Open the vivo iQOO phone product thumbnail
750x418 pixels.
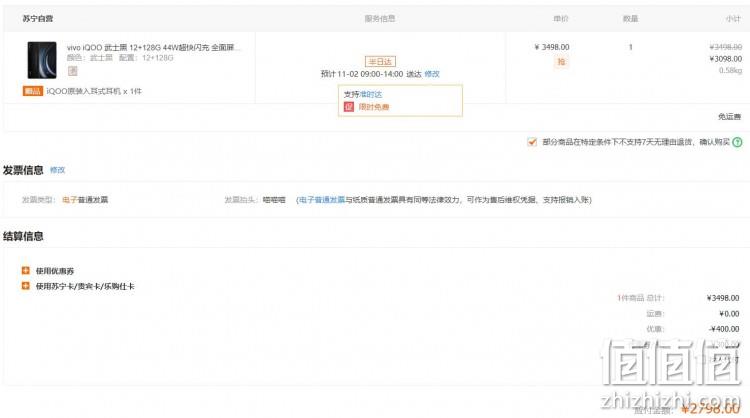42,60
